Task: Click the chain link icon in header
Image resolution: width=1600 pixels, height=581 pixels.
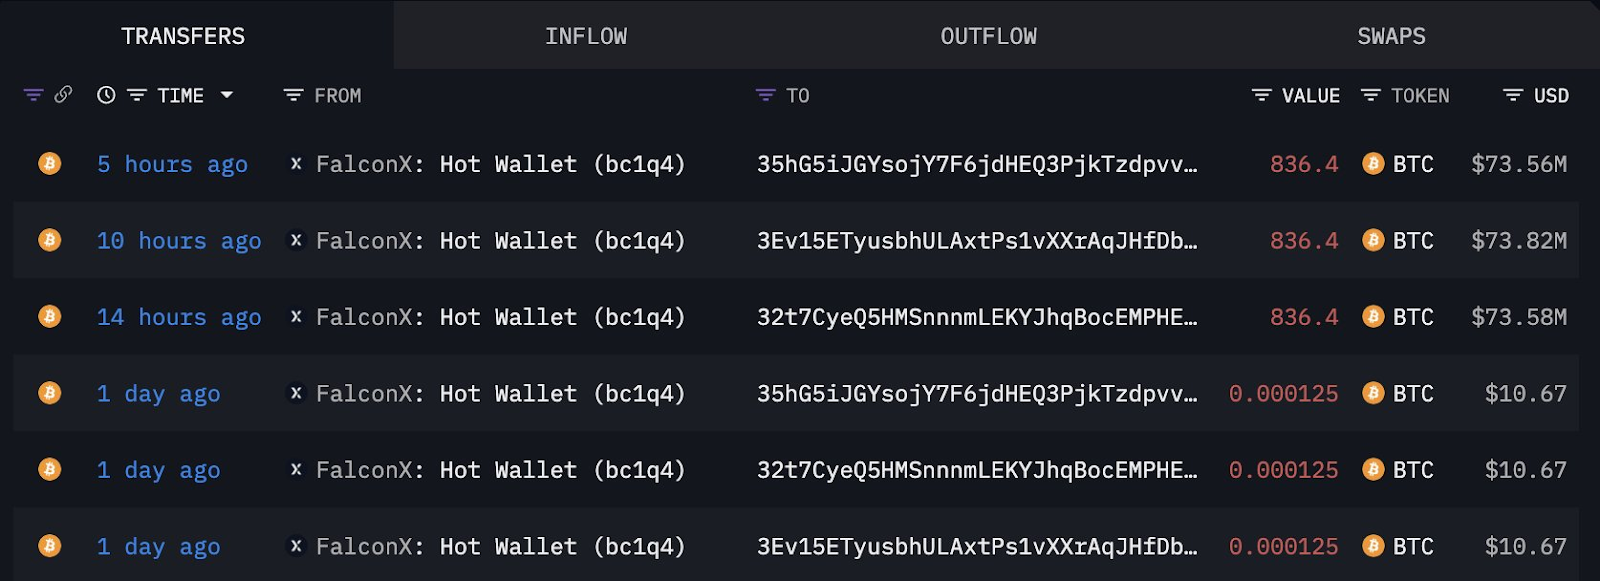Action: (63, 95)
